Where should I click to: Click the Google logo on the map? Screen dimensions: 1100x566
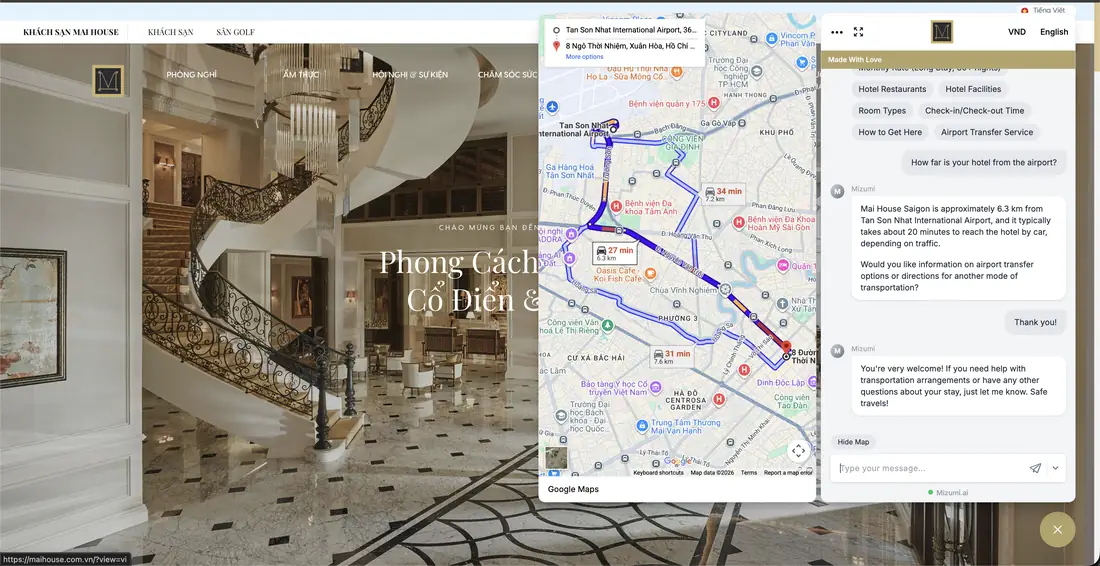click(676, 461)
